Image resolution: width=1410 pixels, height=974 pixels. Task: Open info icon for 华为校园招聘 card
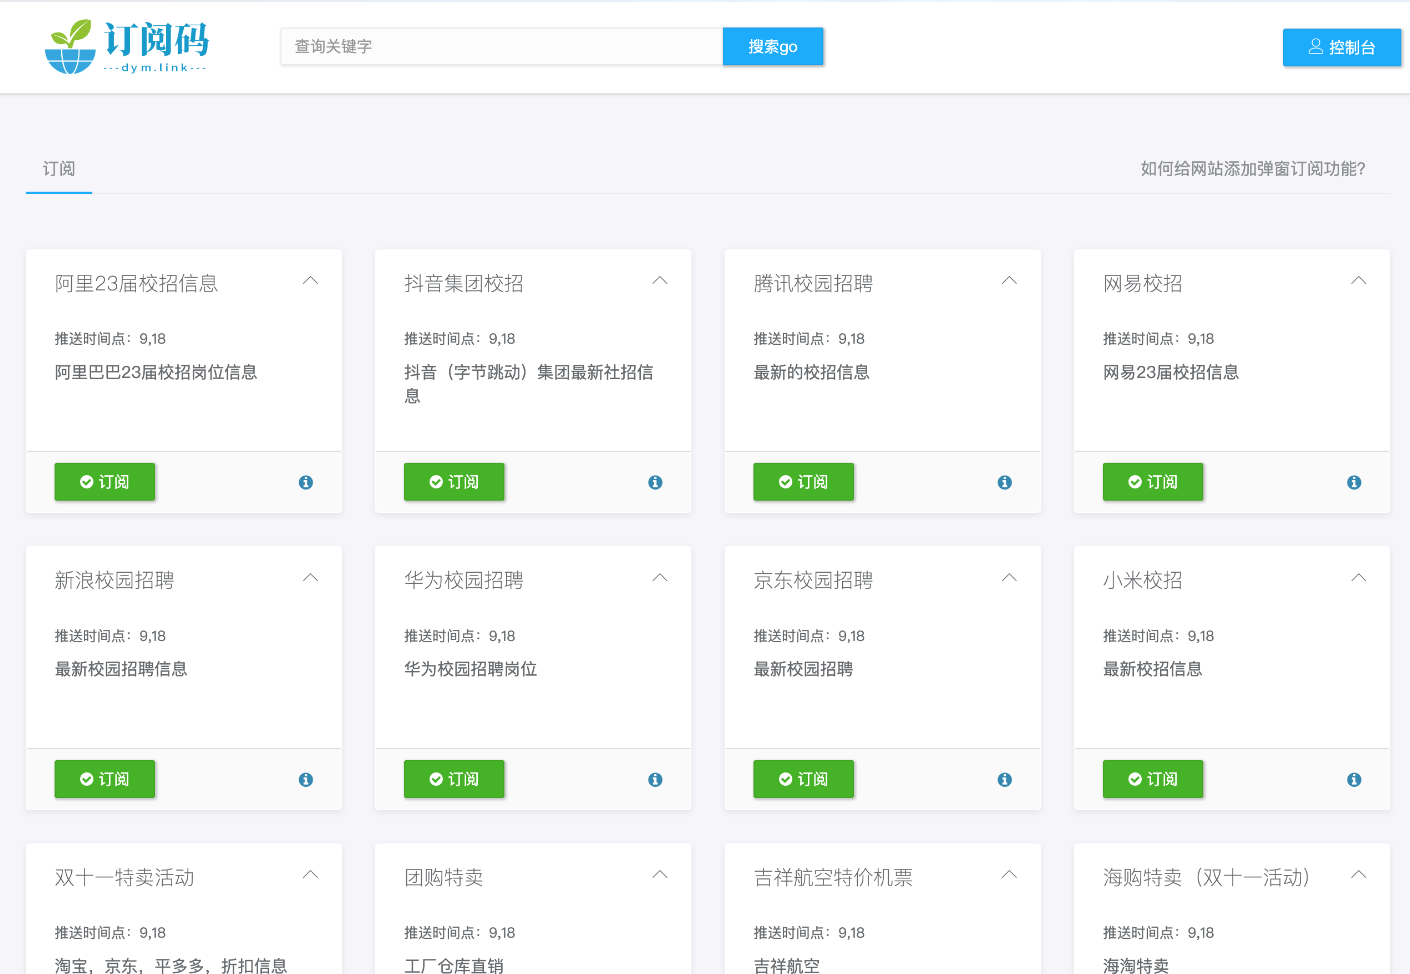pos(655,779)
